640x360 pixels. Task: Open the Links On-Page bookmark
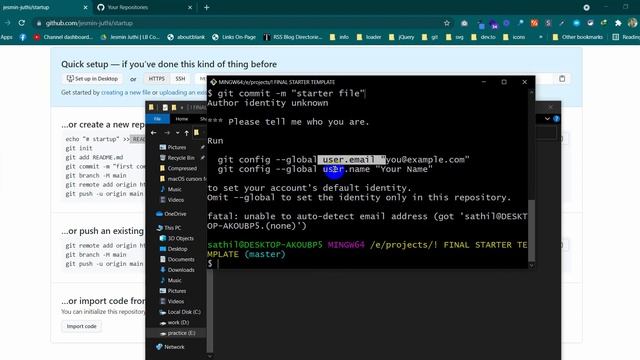[234, 37]
